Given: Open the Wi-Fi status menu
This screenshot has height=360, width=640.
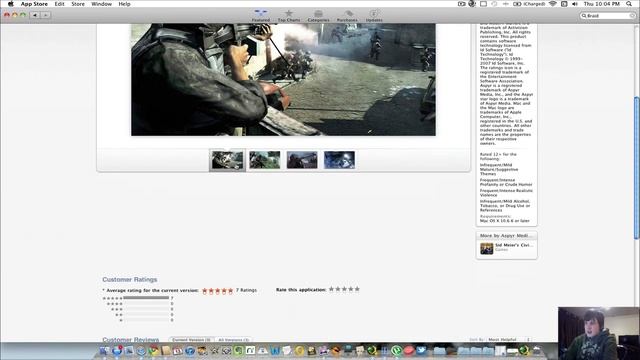Looking at the screenshot, I should (553, 4).
